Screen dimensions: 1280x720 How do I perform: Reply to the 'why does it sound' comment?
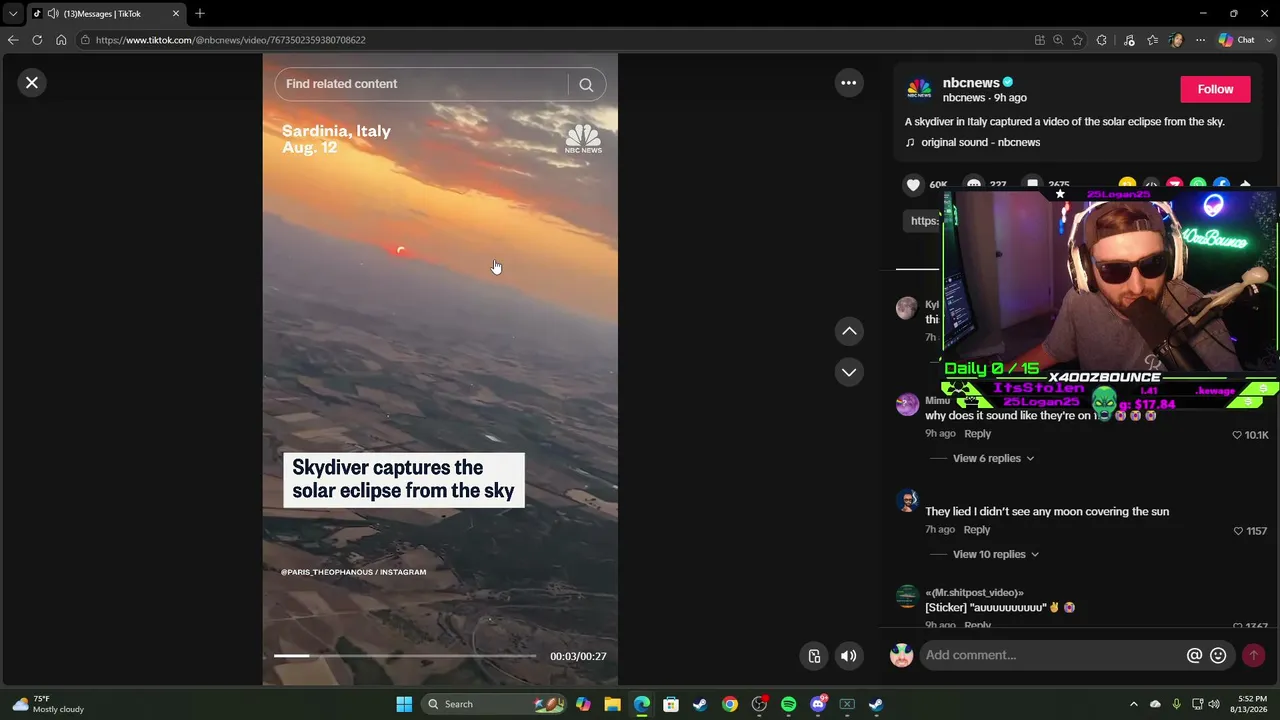pyautogui.click(x=977, y=434)
